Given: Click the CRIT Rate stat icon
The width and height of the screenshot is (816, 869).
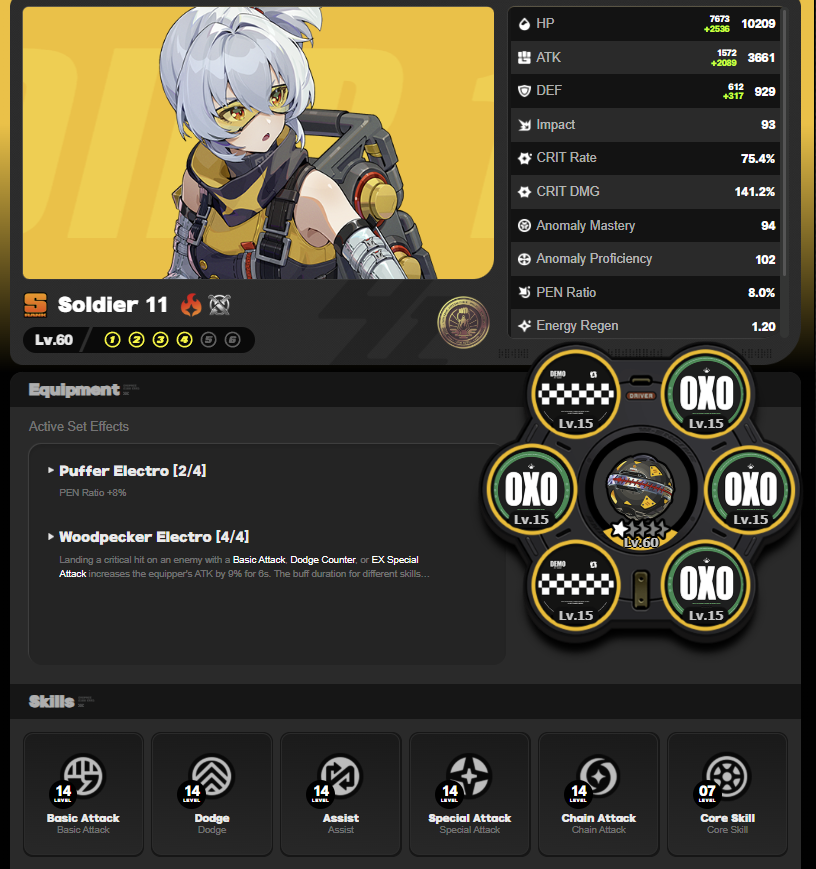Looking at the screenshot, I should [x=524, y=159].
